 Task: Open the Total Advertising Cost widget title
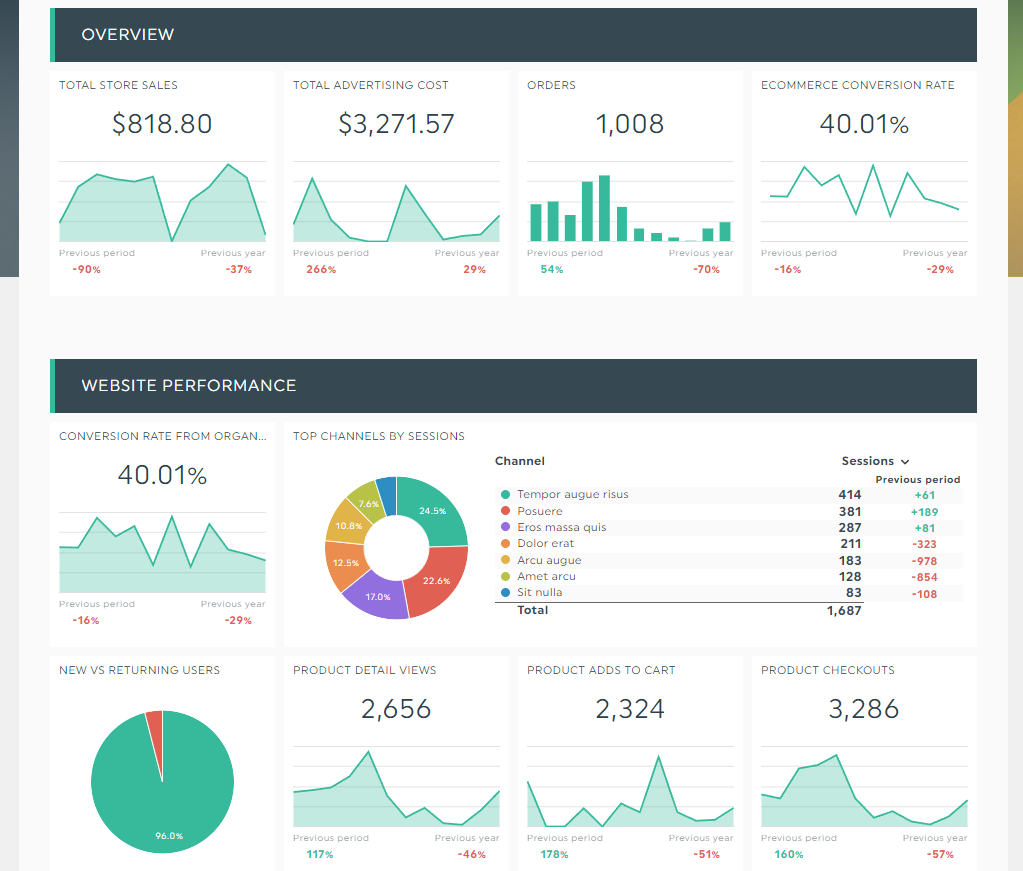371,85
